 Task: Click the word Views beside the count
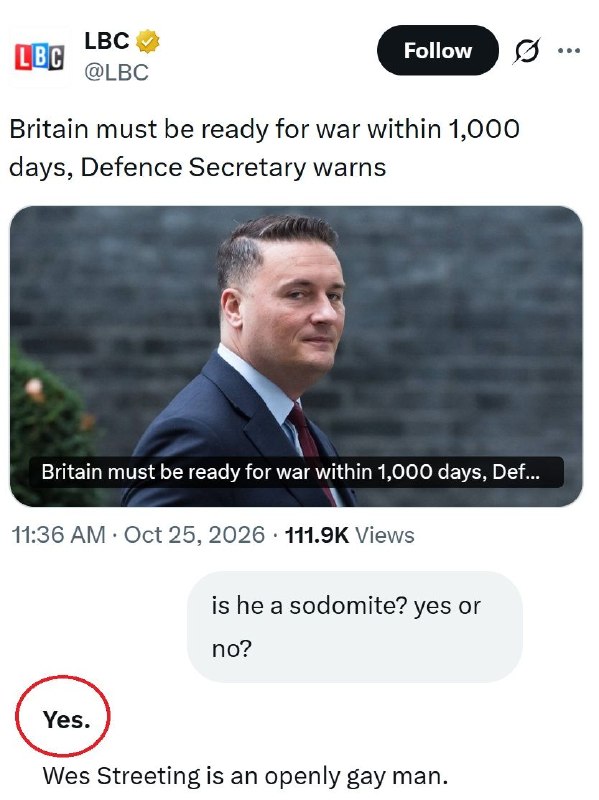tap(385, 535)
